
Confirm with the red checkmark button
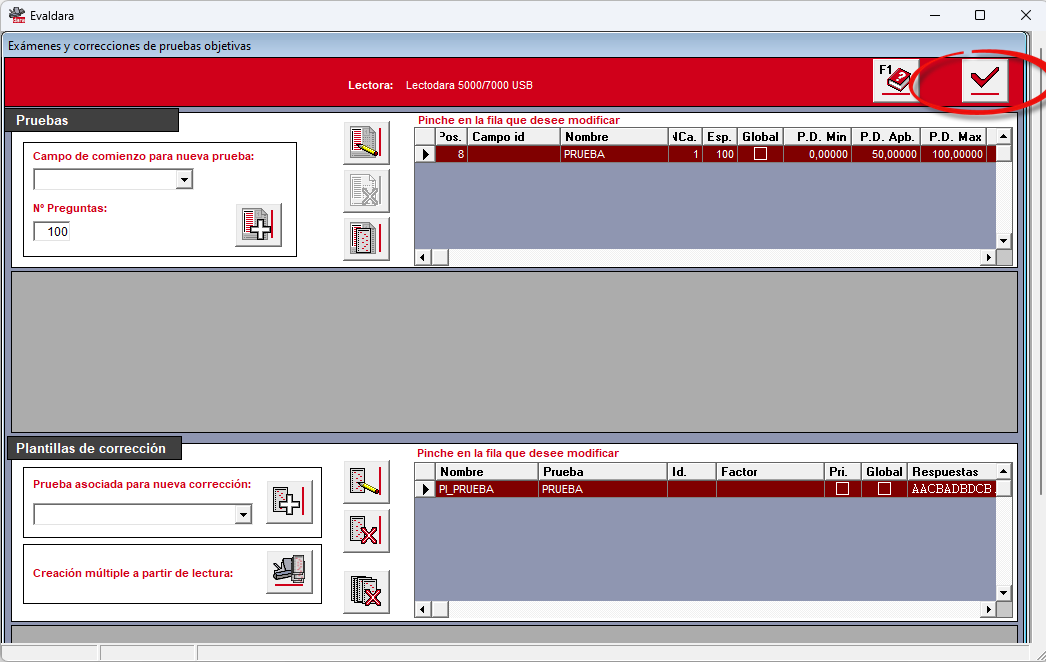984,81
